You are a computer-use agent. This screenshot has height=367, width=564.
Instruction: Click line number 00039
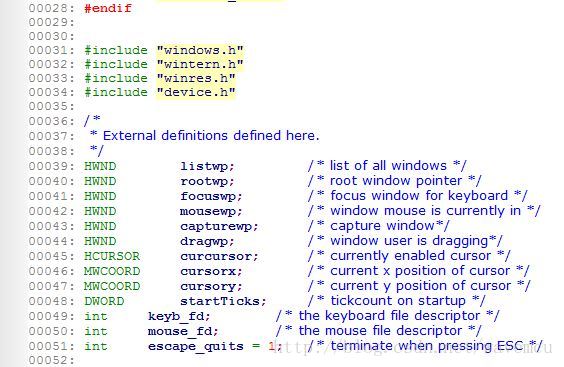(52, 166)
